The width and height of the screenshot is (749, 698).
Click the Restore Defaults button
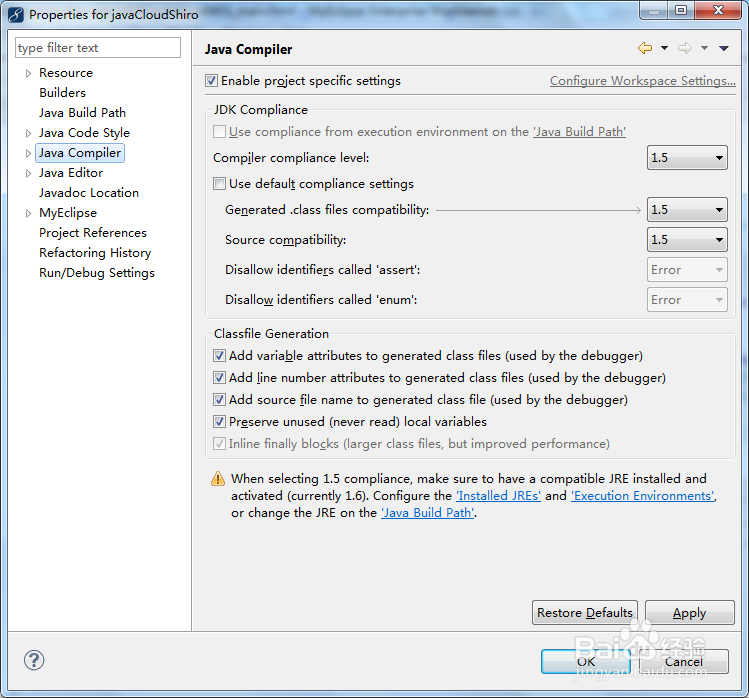click(585, 612)
